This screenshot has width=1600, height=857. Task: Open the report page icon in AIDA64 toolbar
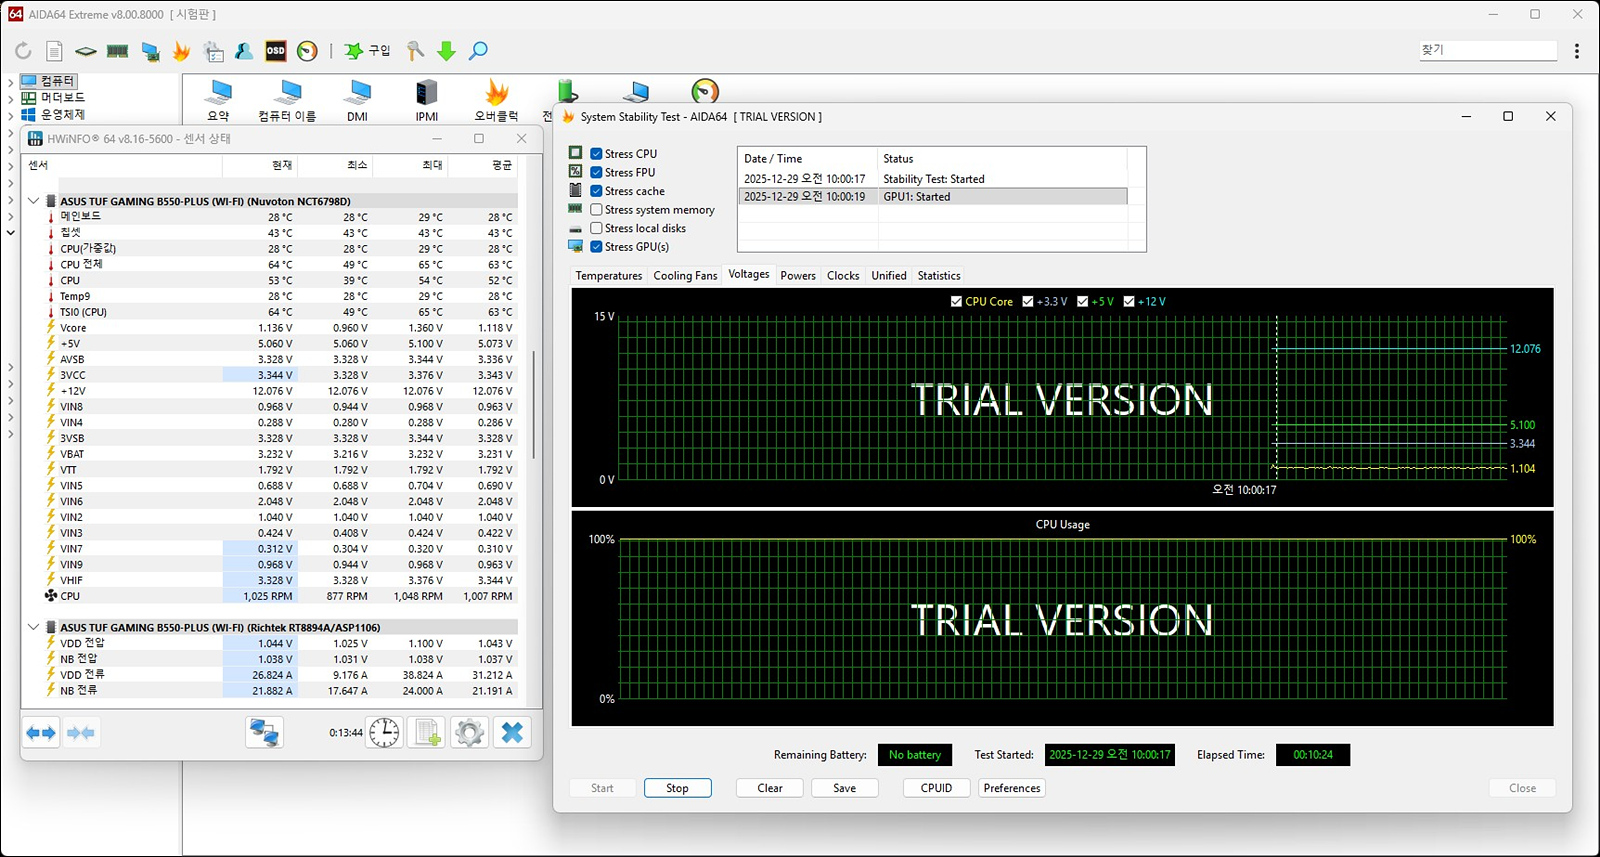click(x=54, y=50)
